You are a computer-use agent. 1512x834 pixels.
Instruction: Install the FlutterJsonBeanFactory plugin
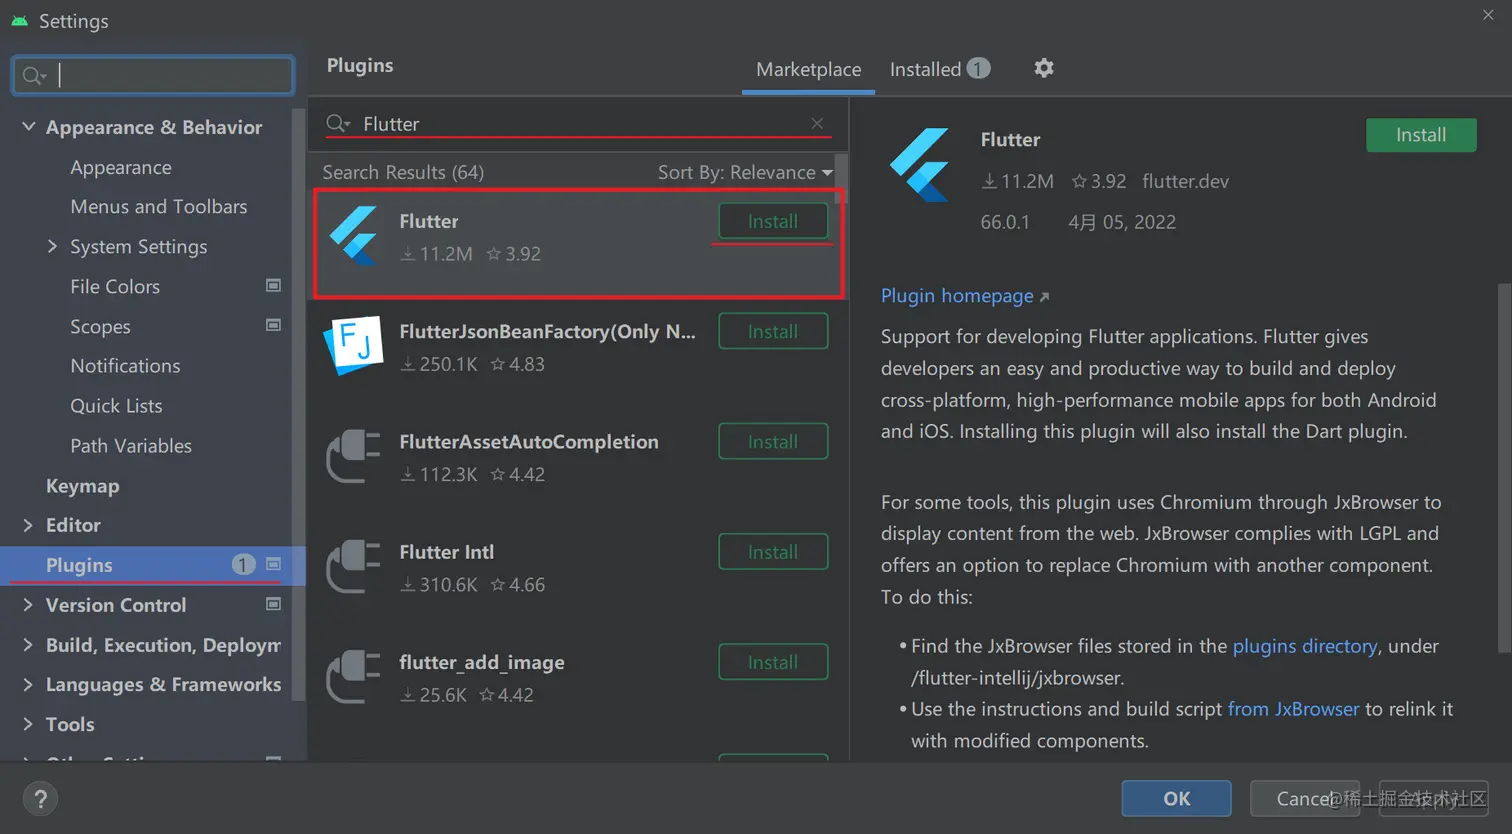pyautogui.click(x=773, y=331)
